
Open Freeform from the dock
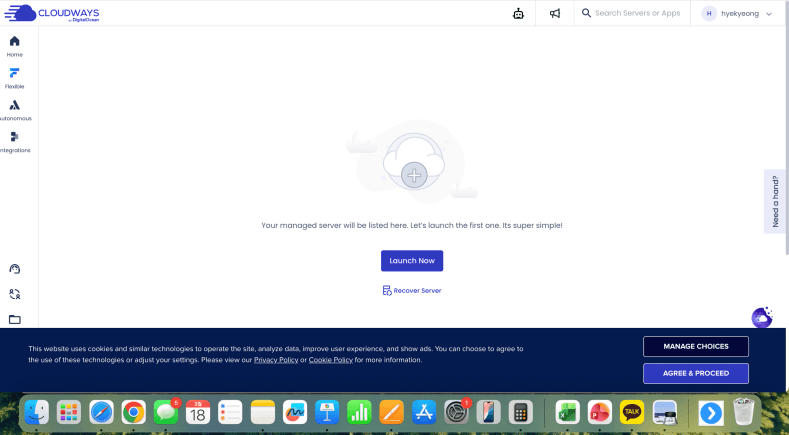pos(295,413)
